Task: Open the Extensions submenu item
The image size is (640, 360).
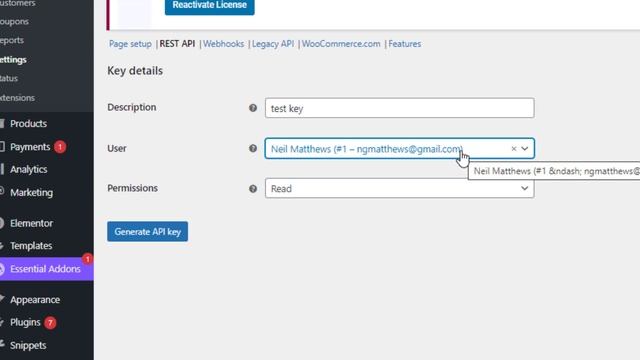Action: point(17,98)
